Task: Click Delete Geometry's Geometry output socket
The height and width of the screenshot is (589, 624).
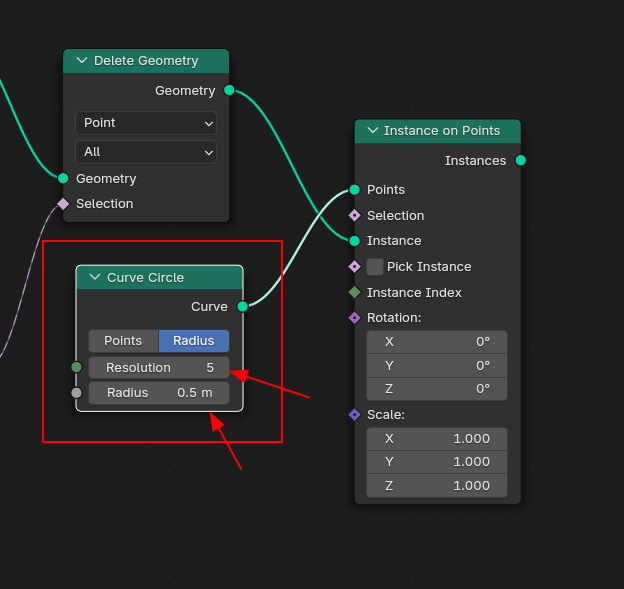Action: tap(229, 90)
